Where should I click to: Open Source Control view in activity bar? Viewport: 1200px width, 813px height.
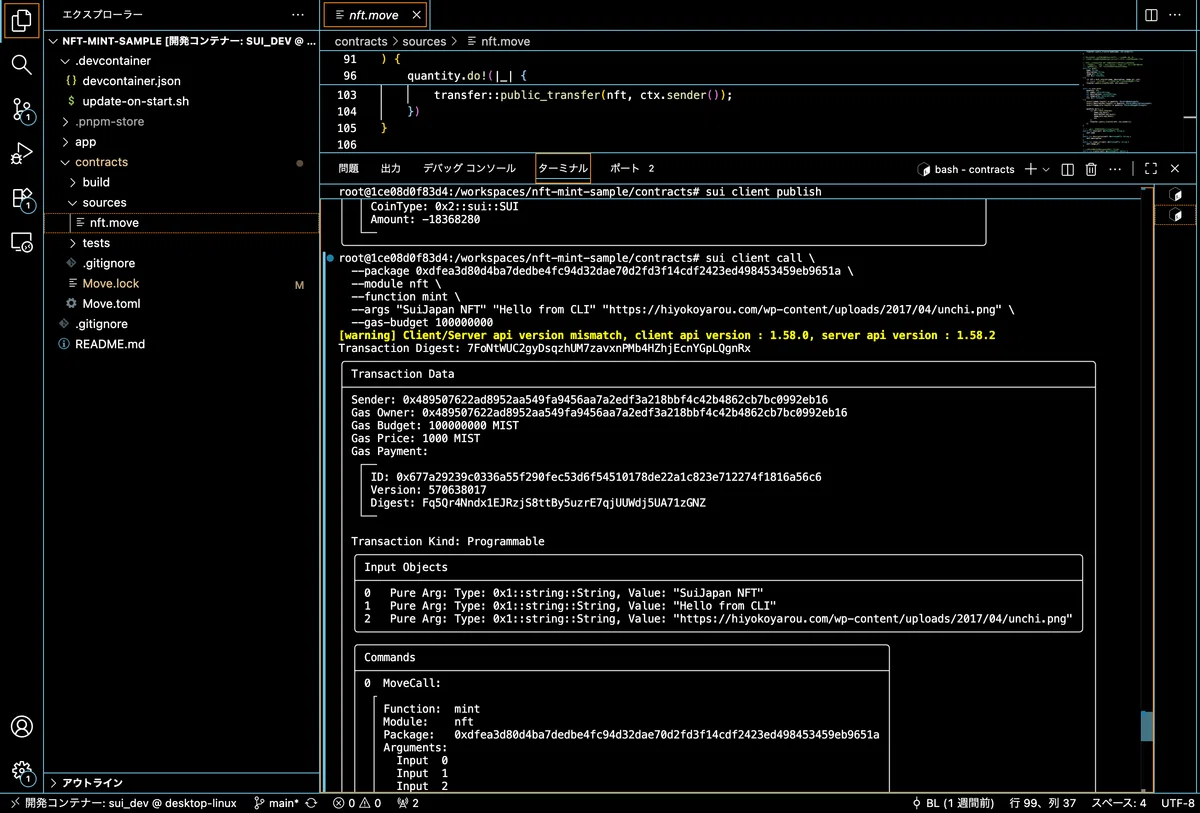coord(22,110)
